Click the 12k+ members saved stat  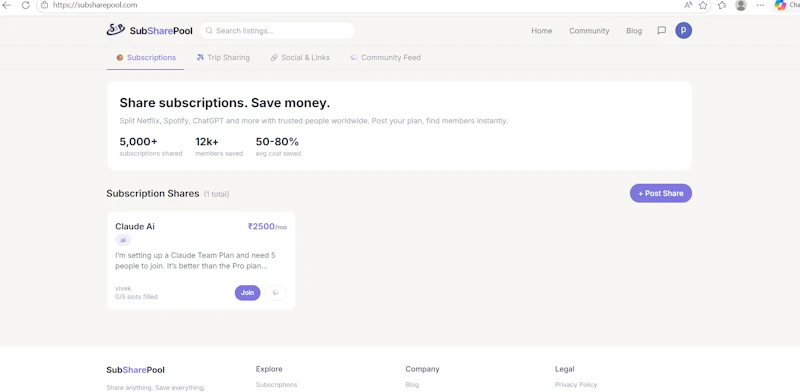pyautogui.click(x=219, y=146)
